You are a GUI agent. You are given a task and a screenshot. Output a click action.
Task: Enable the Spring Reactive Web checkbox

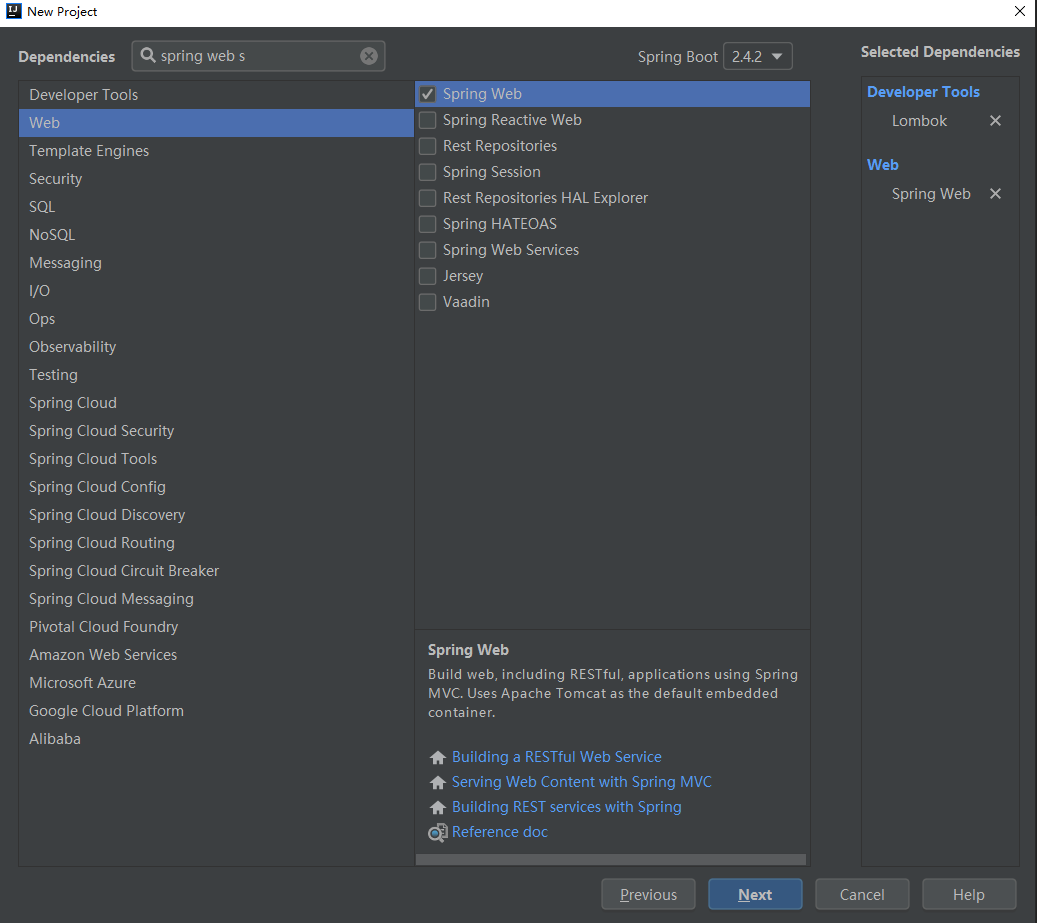tap(428, 120)
